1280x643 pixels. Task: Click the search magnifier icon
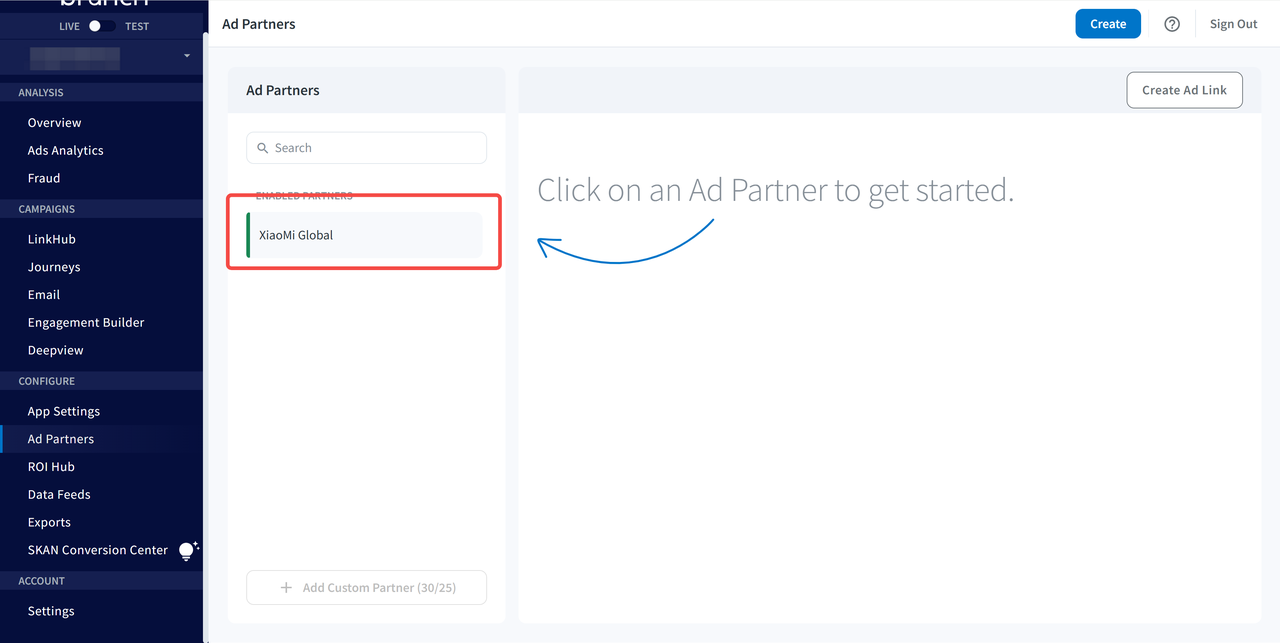pos(264,148)
